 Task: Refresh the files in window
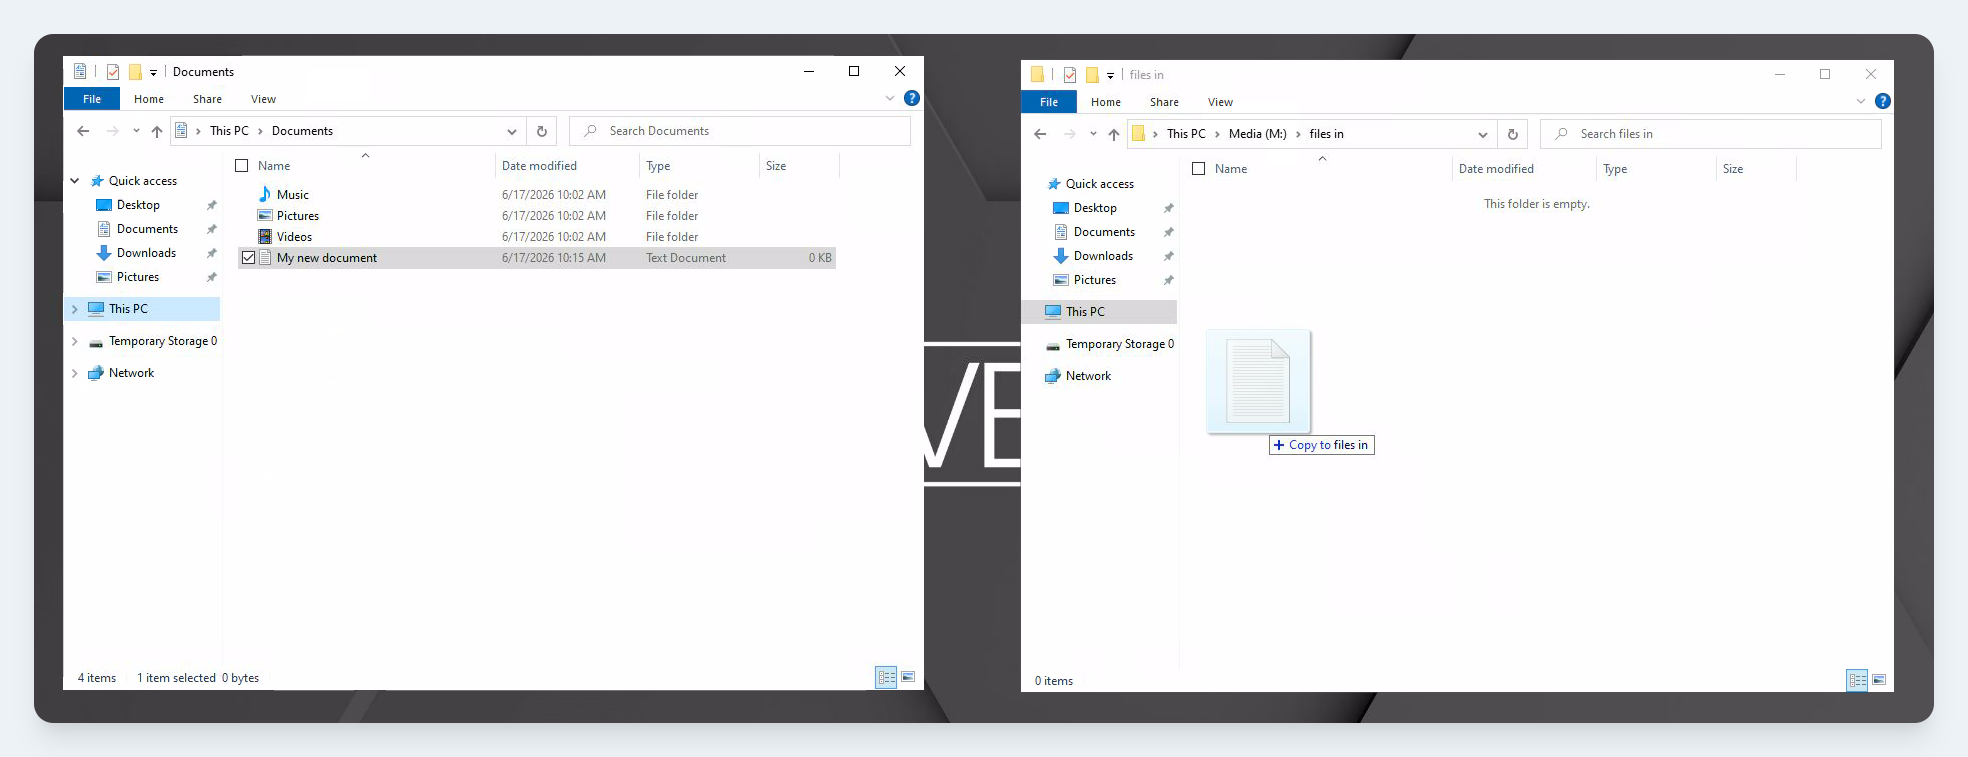pos(1513,134)
